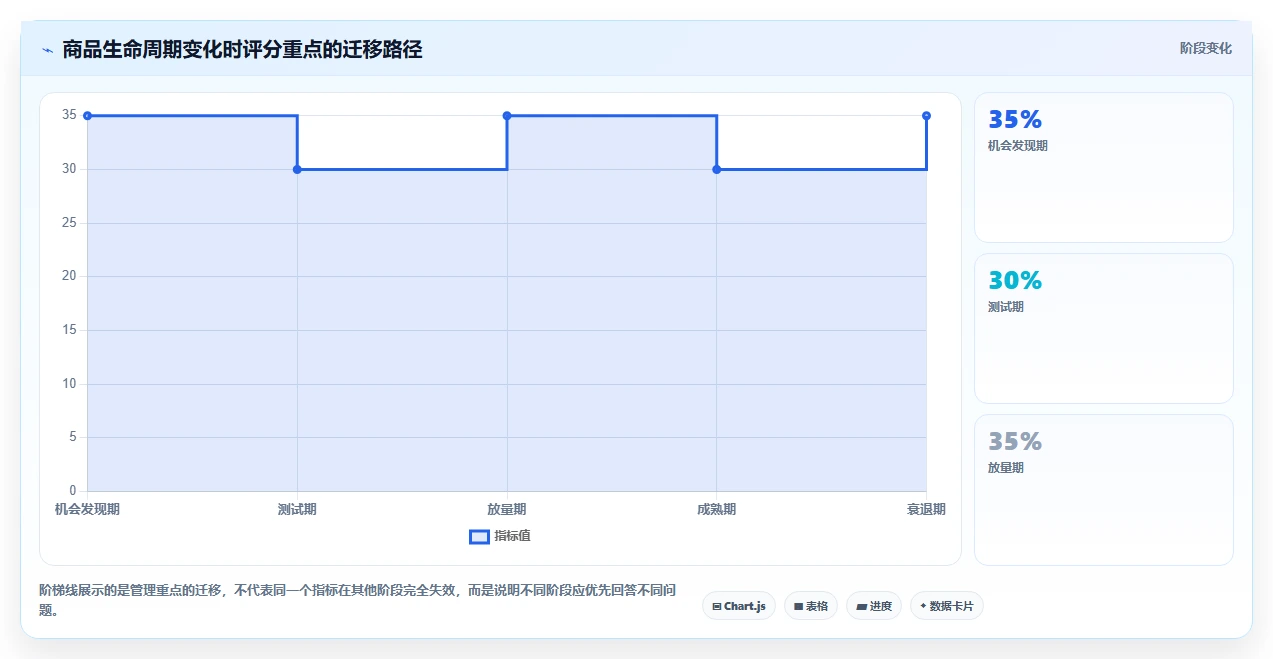Click the blue legend swatch for 指标值

(479, 537)
